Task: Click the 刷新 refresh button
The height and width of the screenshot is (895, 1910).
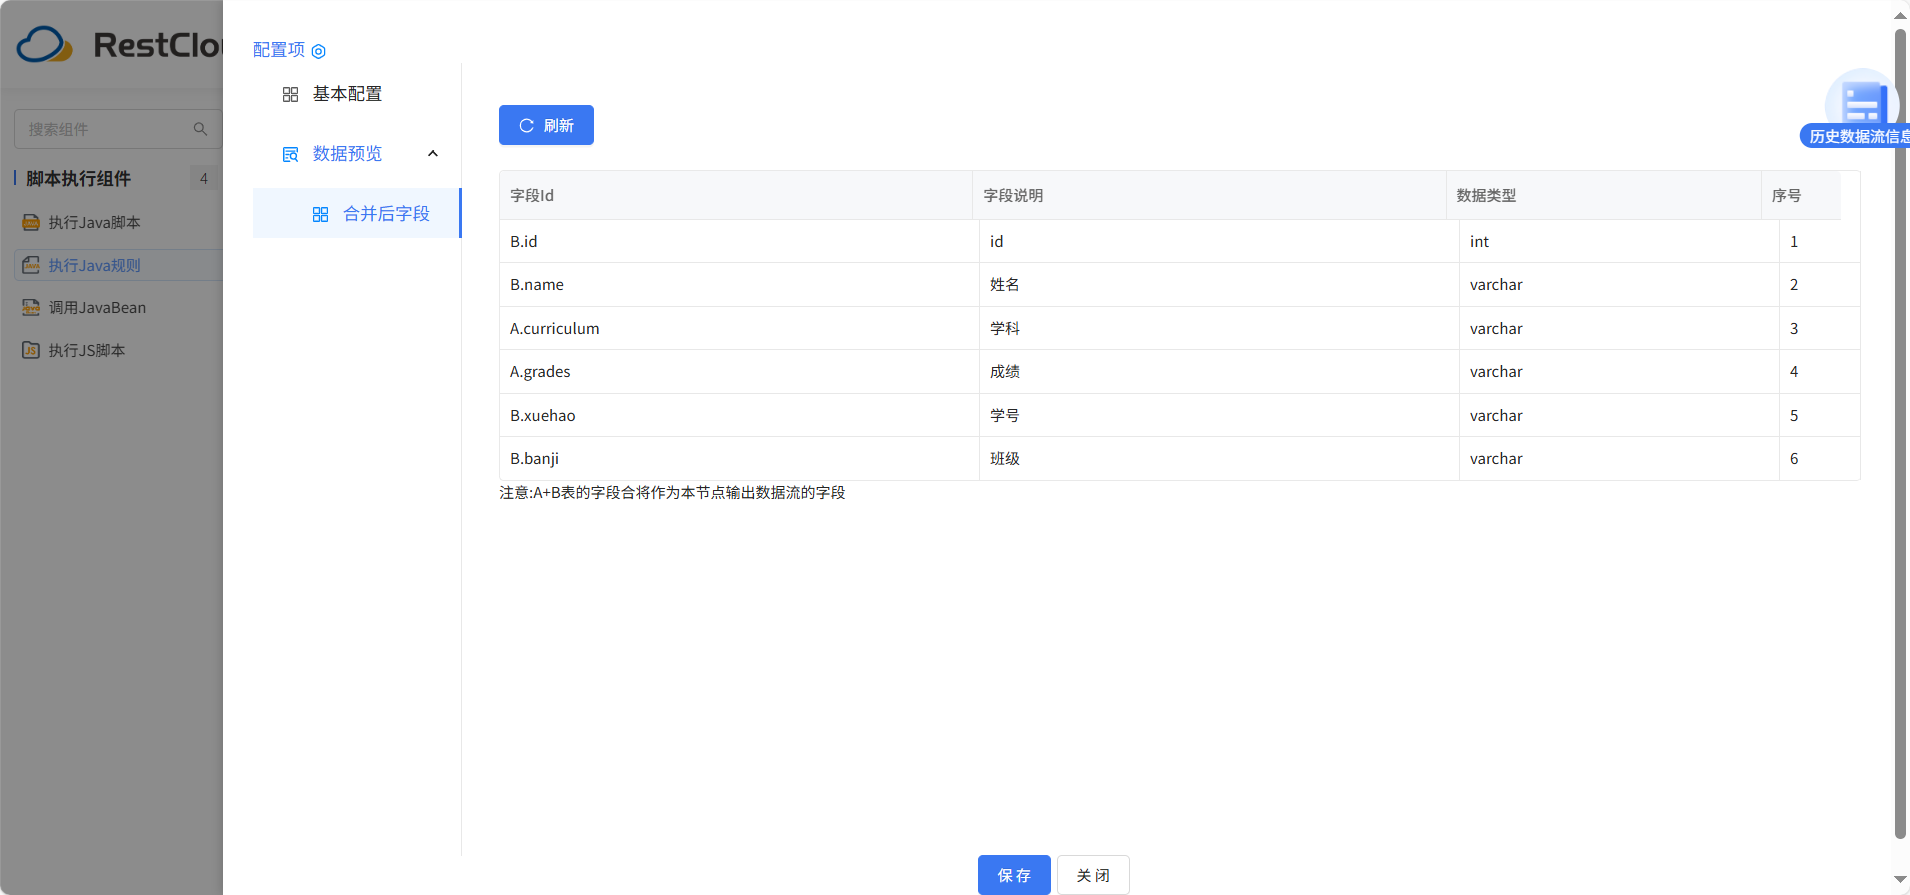Action: point(546,125)
